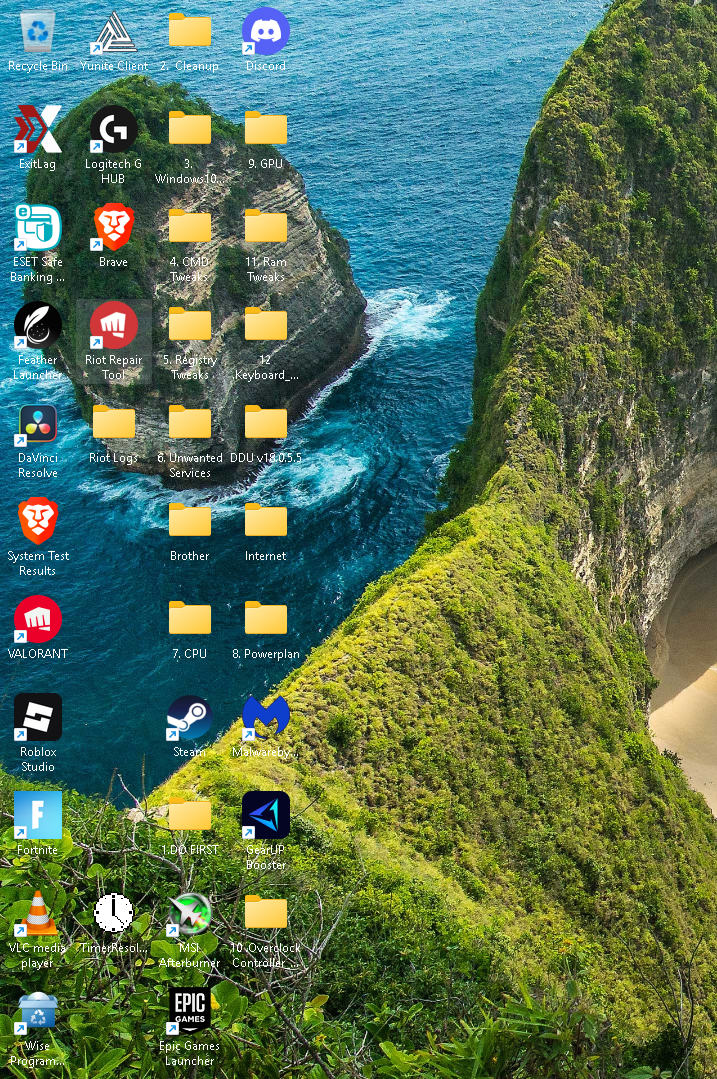Open the GearUP Booster shortcut
The image size is (717, 1079).
266,815
